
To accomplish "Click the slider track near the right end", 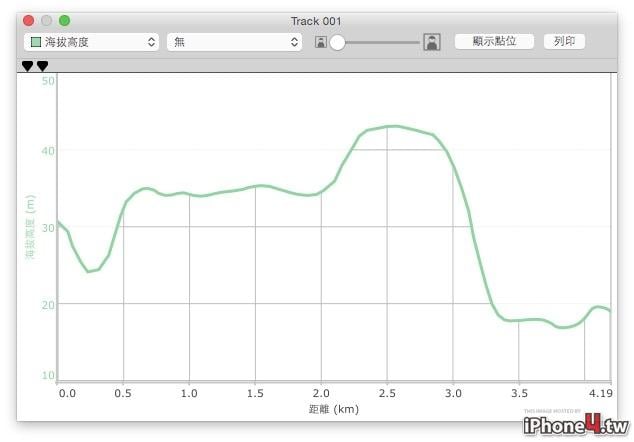I will (414, 42).
